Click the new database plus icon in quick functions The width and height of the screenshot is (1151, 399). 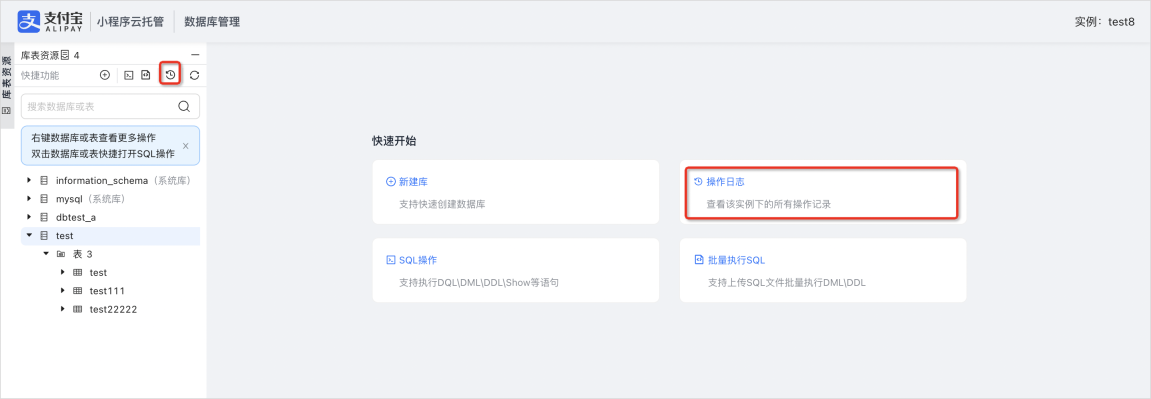tap(105, 75)
